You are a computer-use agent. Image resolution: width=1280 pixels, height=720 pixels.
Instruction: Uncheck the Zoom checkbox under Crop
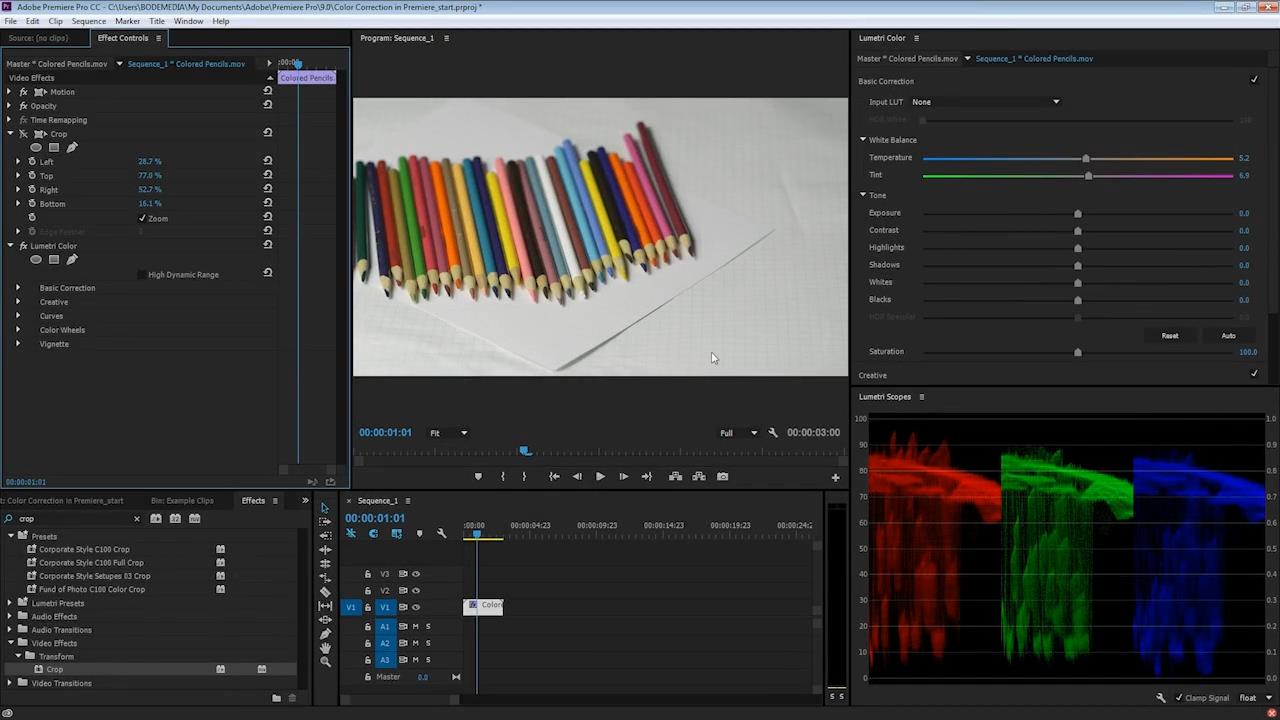[142, 218]
